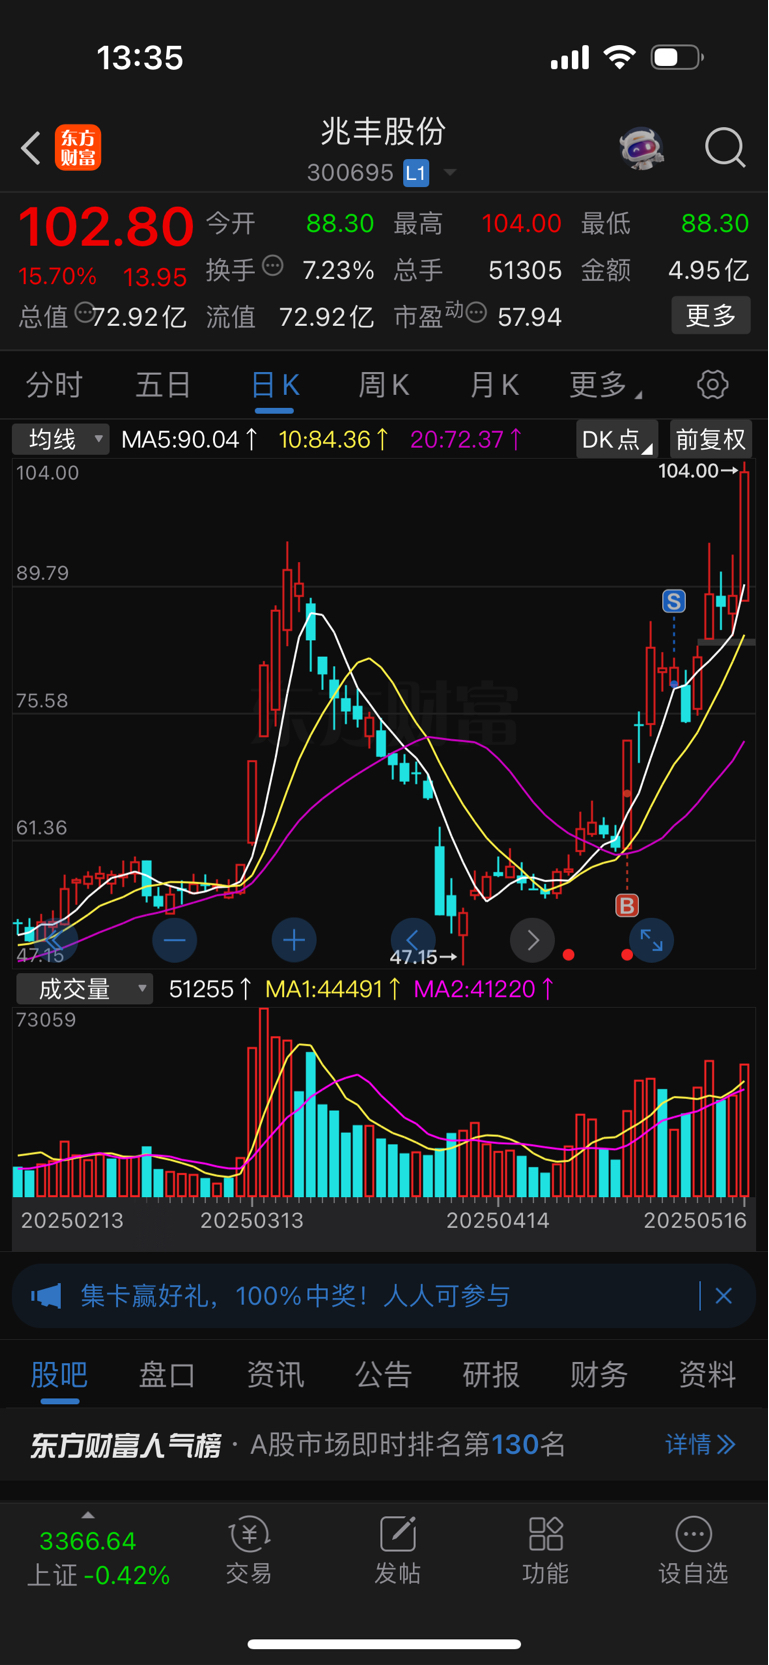This screenshot has width=769, height=1665.
Task: Switch to the 分时 chart tab
Action: (54, 385)
